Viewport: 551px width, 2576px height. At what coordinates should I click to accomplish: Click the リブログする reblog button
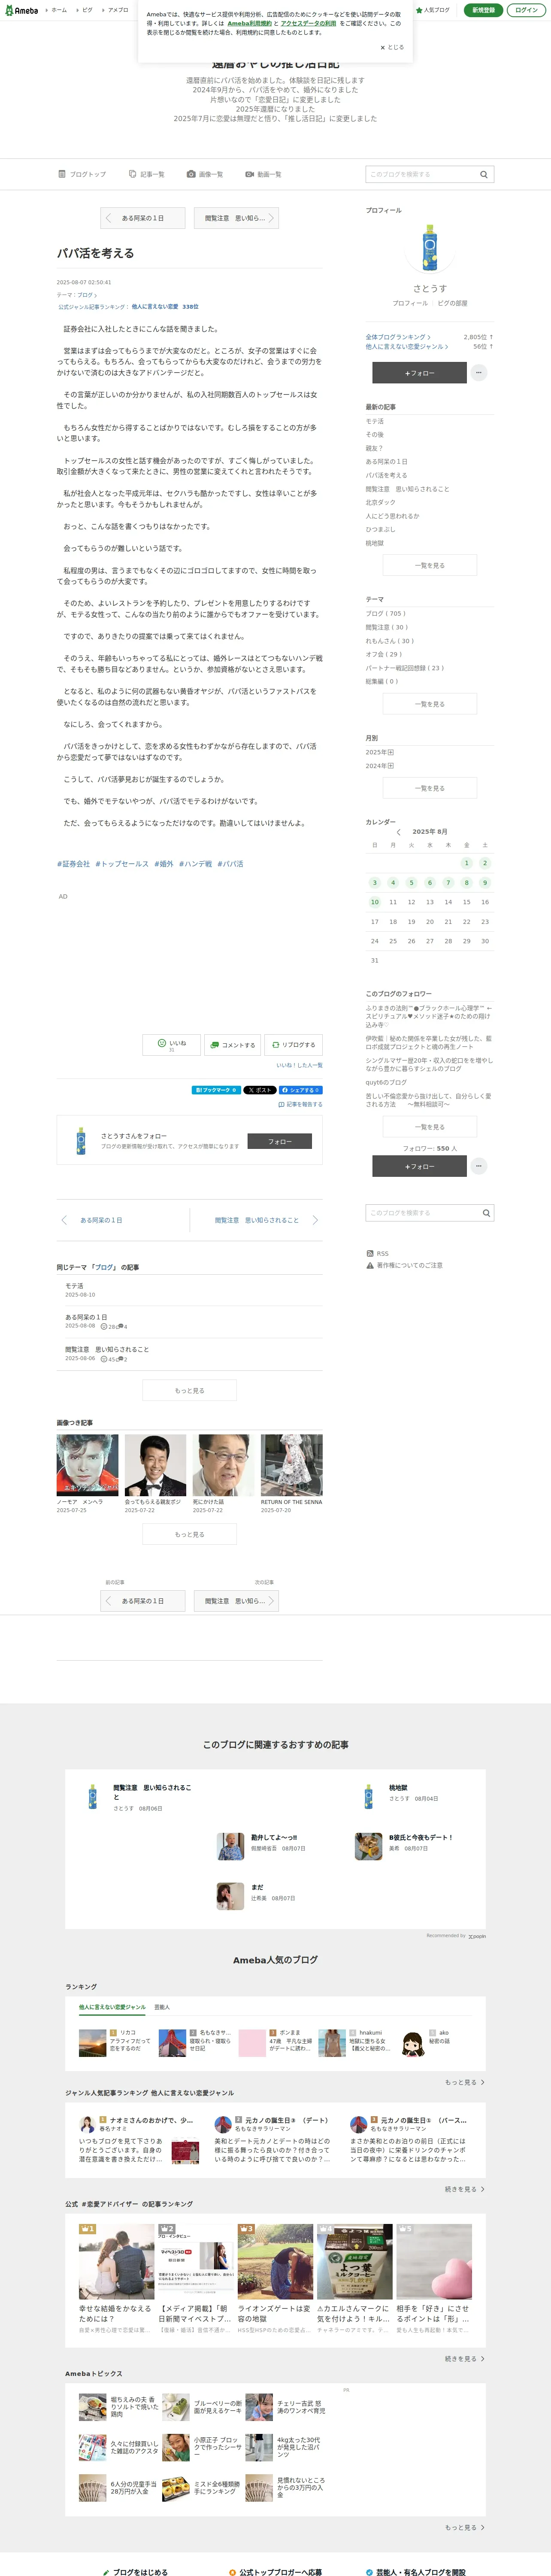(293, 1045)
